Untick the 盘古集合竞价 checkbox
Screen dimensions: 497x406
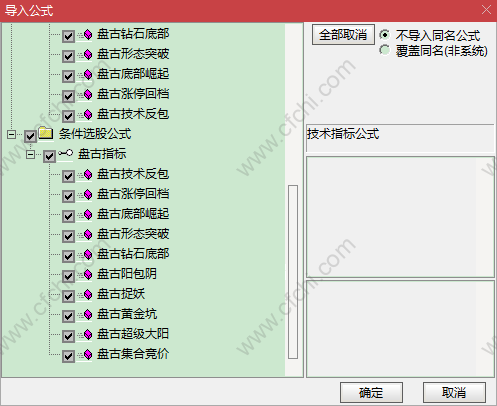point(68,356)
